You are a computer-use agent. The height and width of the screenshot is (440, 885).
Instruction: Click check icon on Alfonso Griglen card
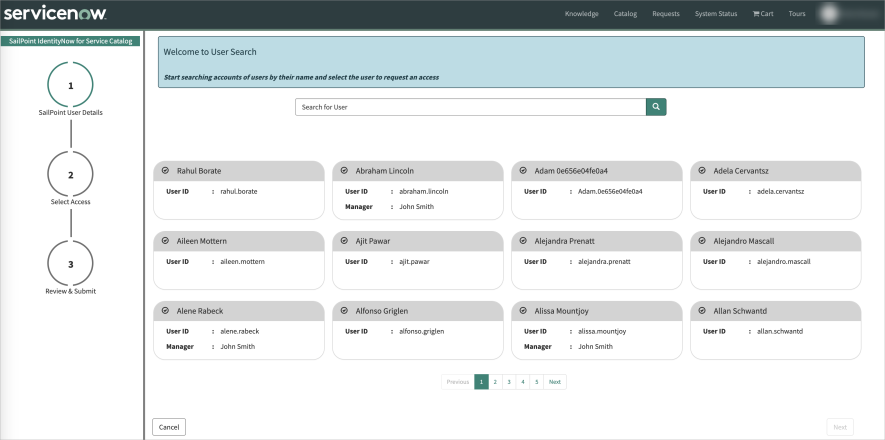(344, 310)
